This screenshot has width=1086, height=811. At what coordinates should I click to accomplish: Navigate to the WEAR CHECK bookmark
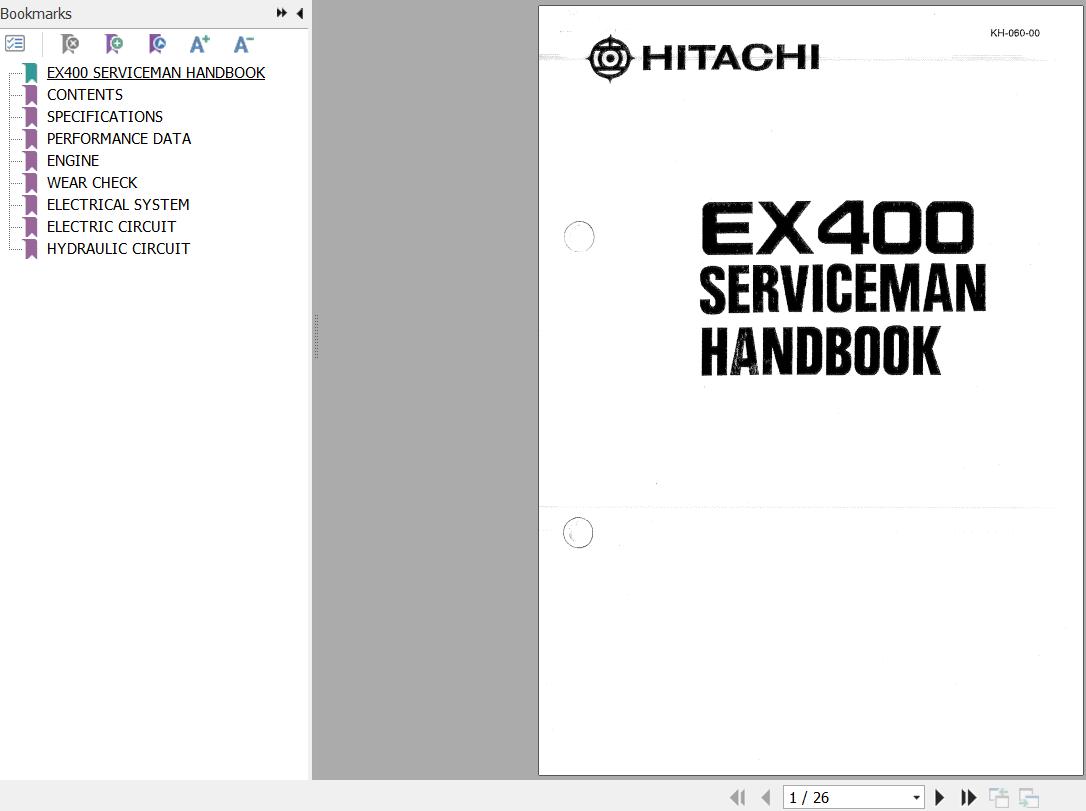[x=92, y=183]
